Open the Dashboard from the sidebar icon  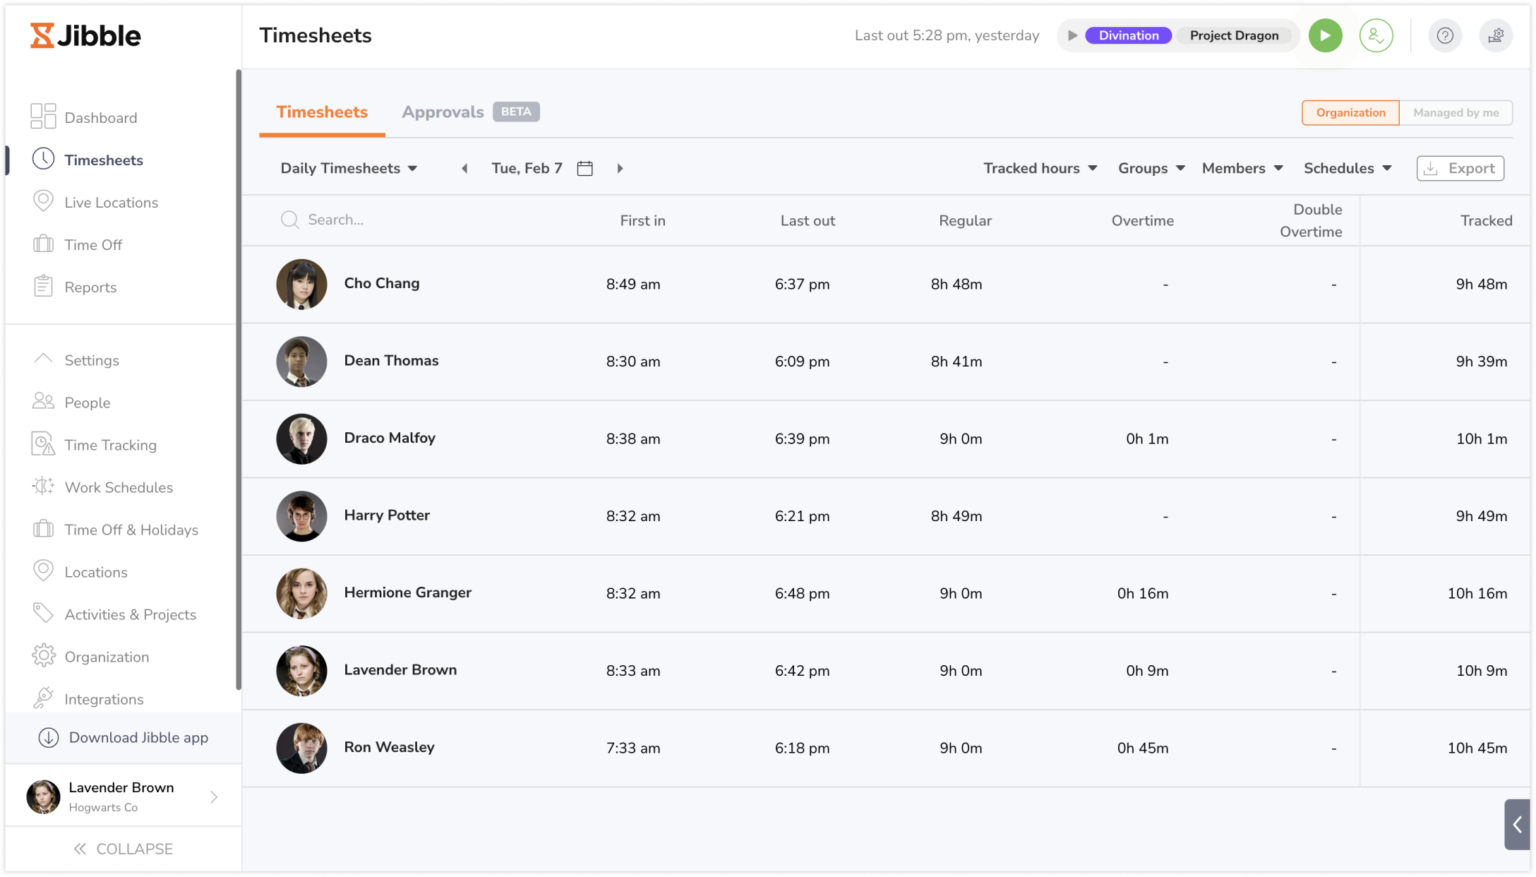coord(43,116)
